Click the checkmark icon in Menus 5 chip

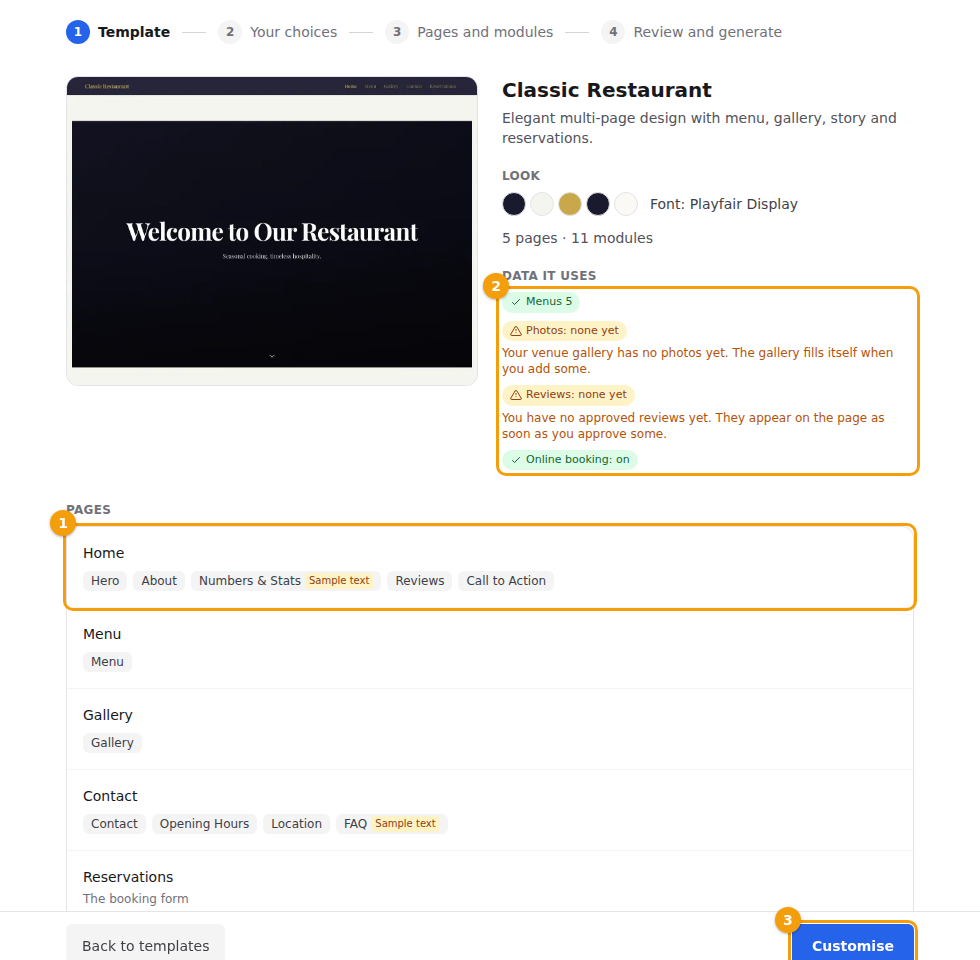tap(516, 302)
